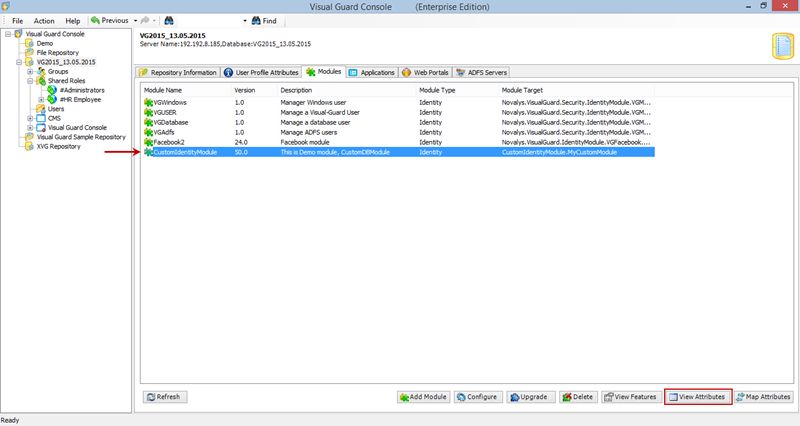The width and height of the screenshot is (800, 426).
Task: Switch to User Profile Attributes tab
Action: coord(261,72)
